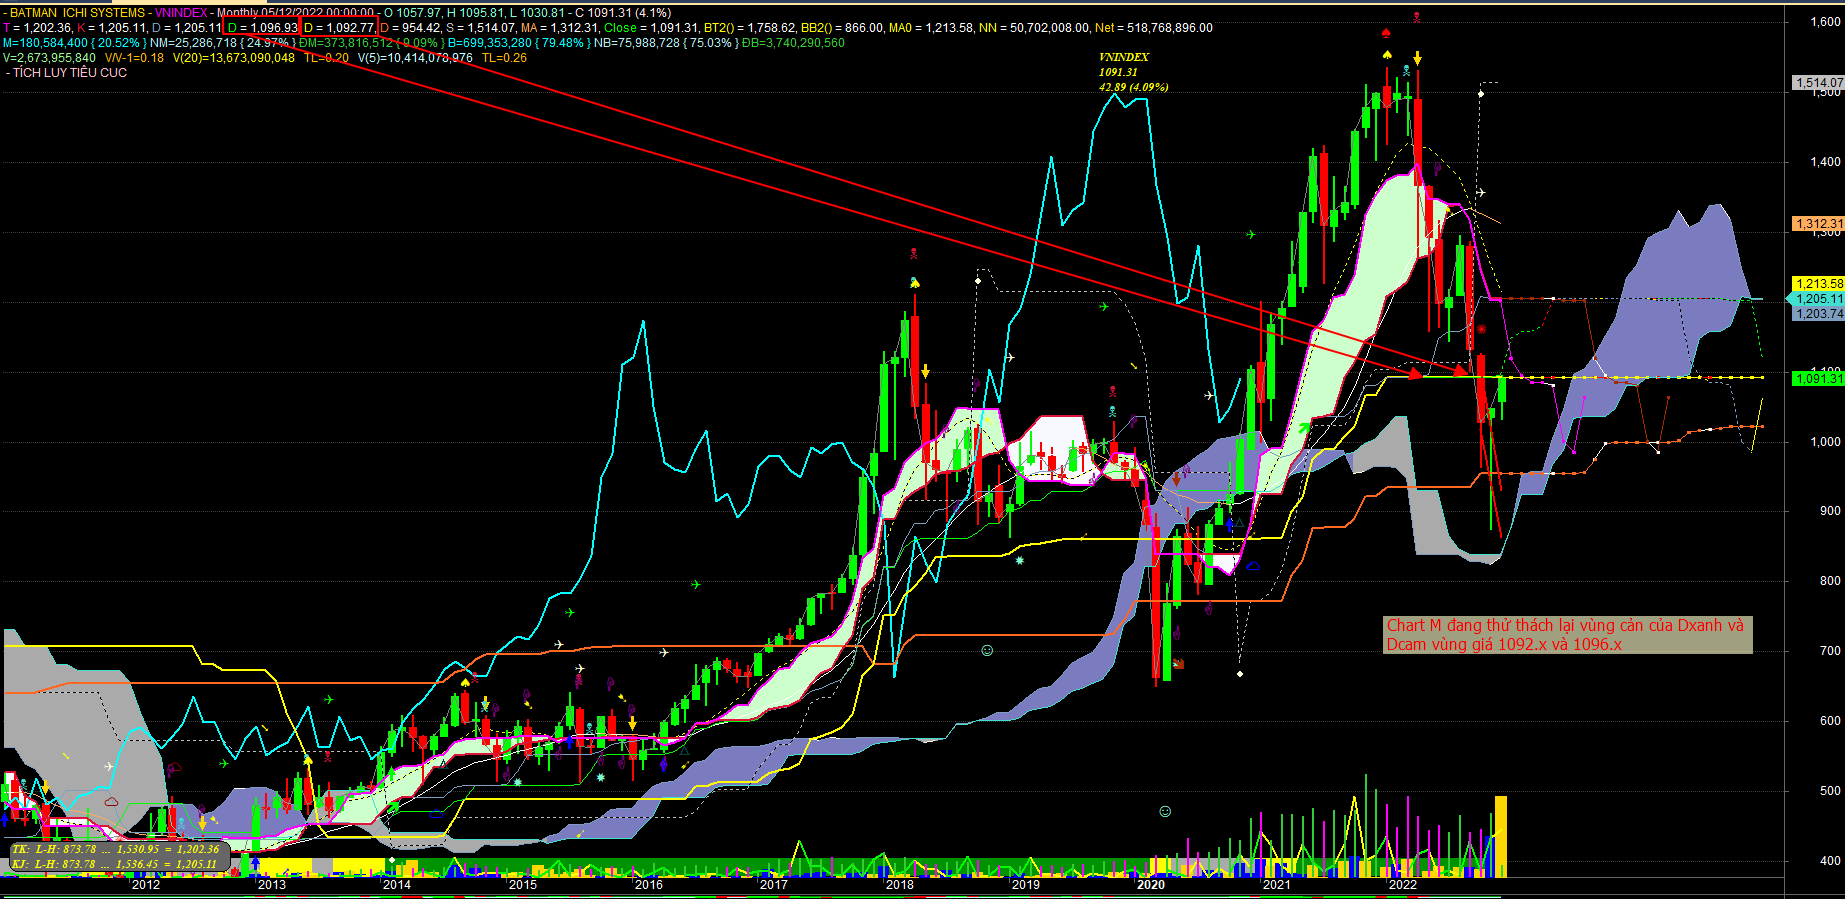This screenshot has height=899, width=1845.
Task: Select the red spade marker near 2022 top
Action: click(1386, 33)
